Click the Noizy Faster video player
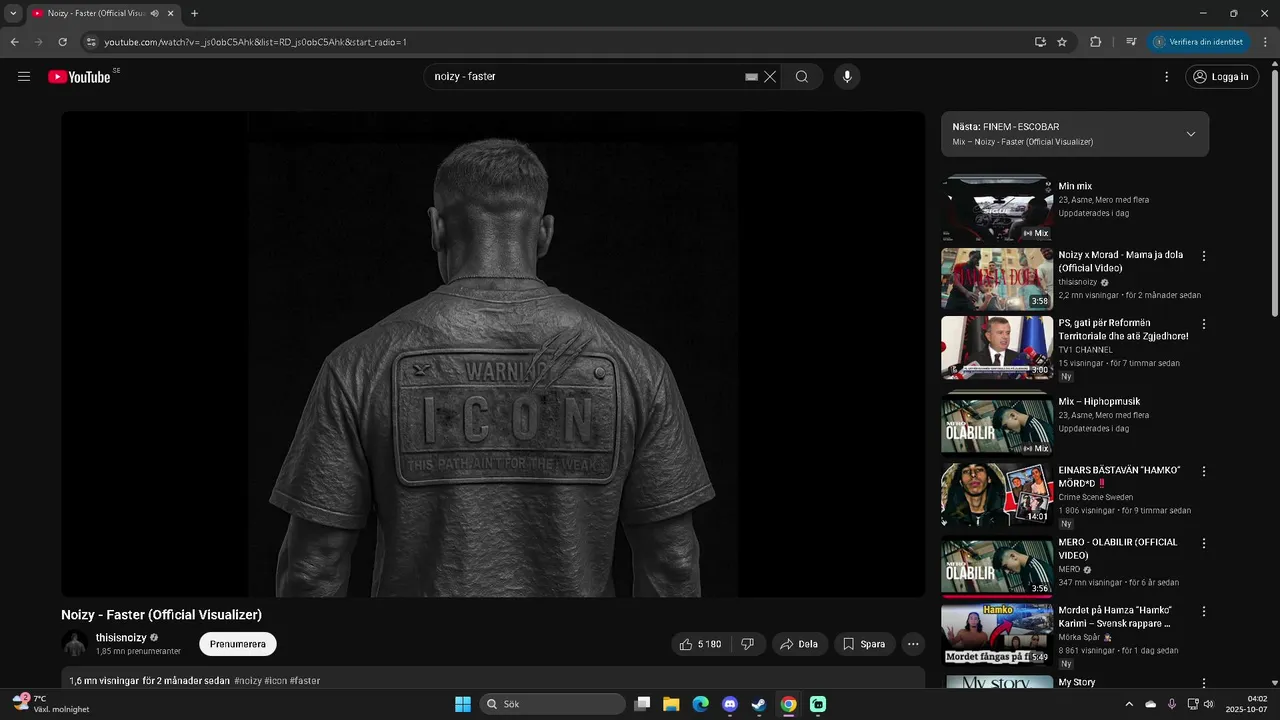The height and width of the screenshot is (720, 1280). click(493, 354)
